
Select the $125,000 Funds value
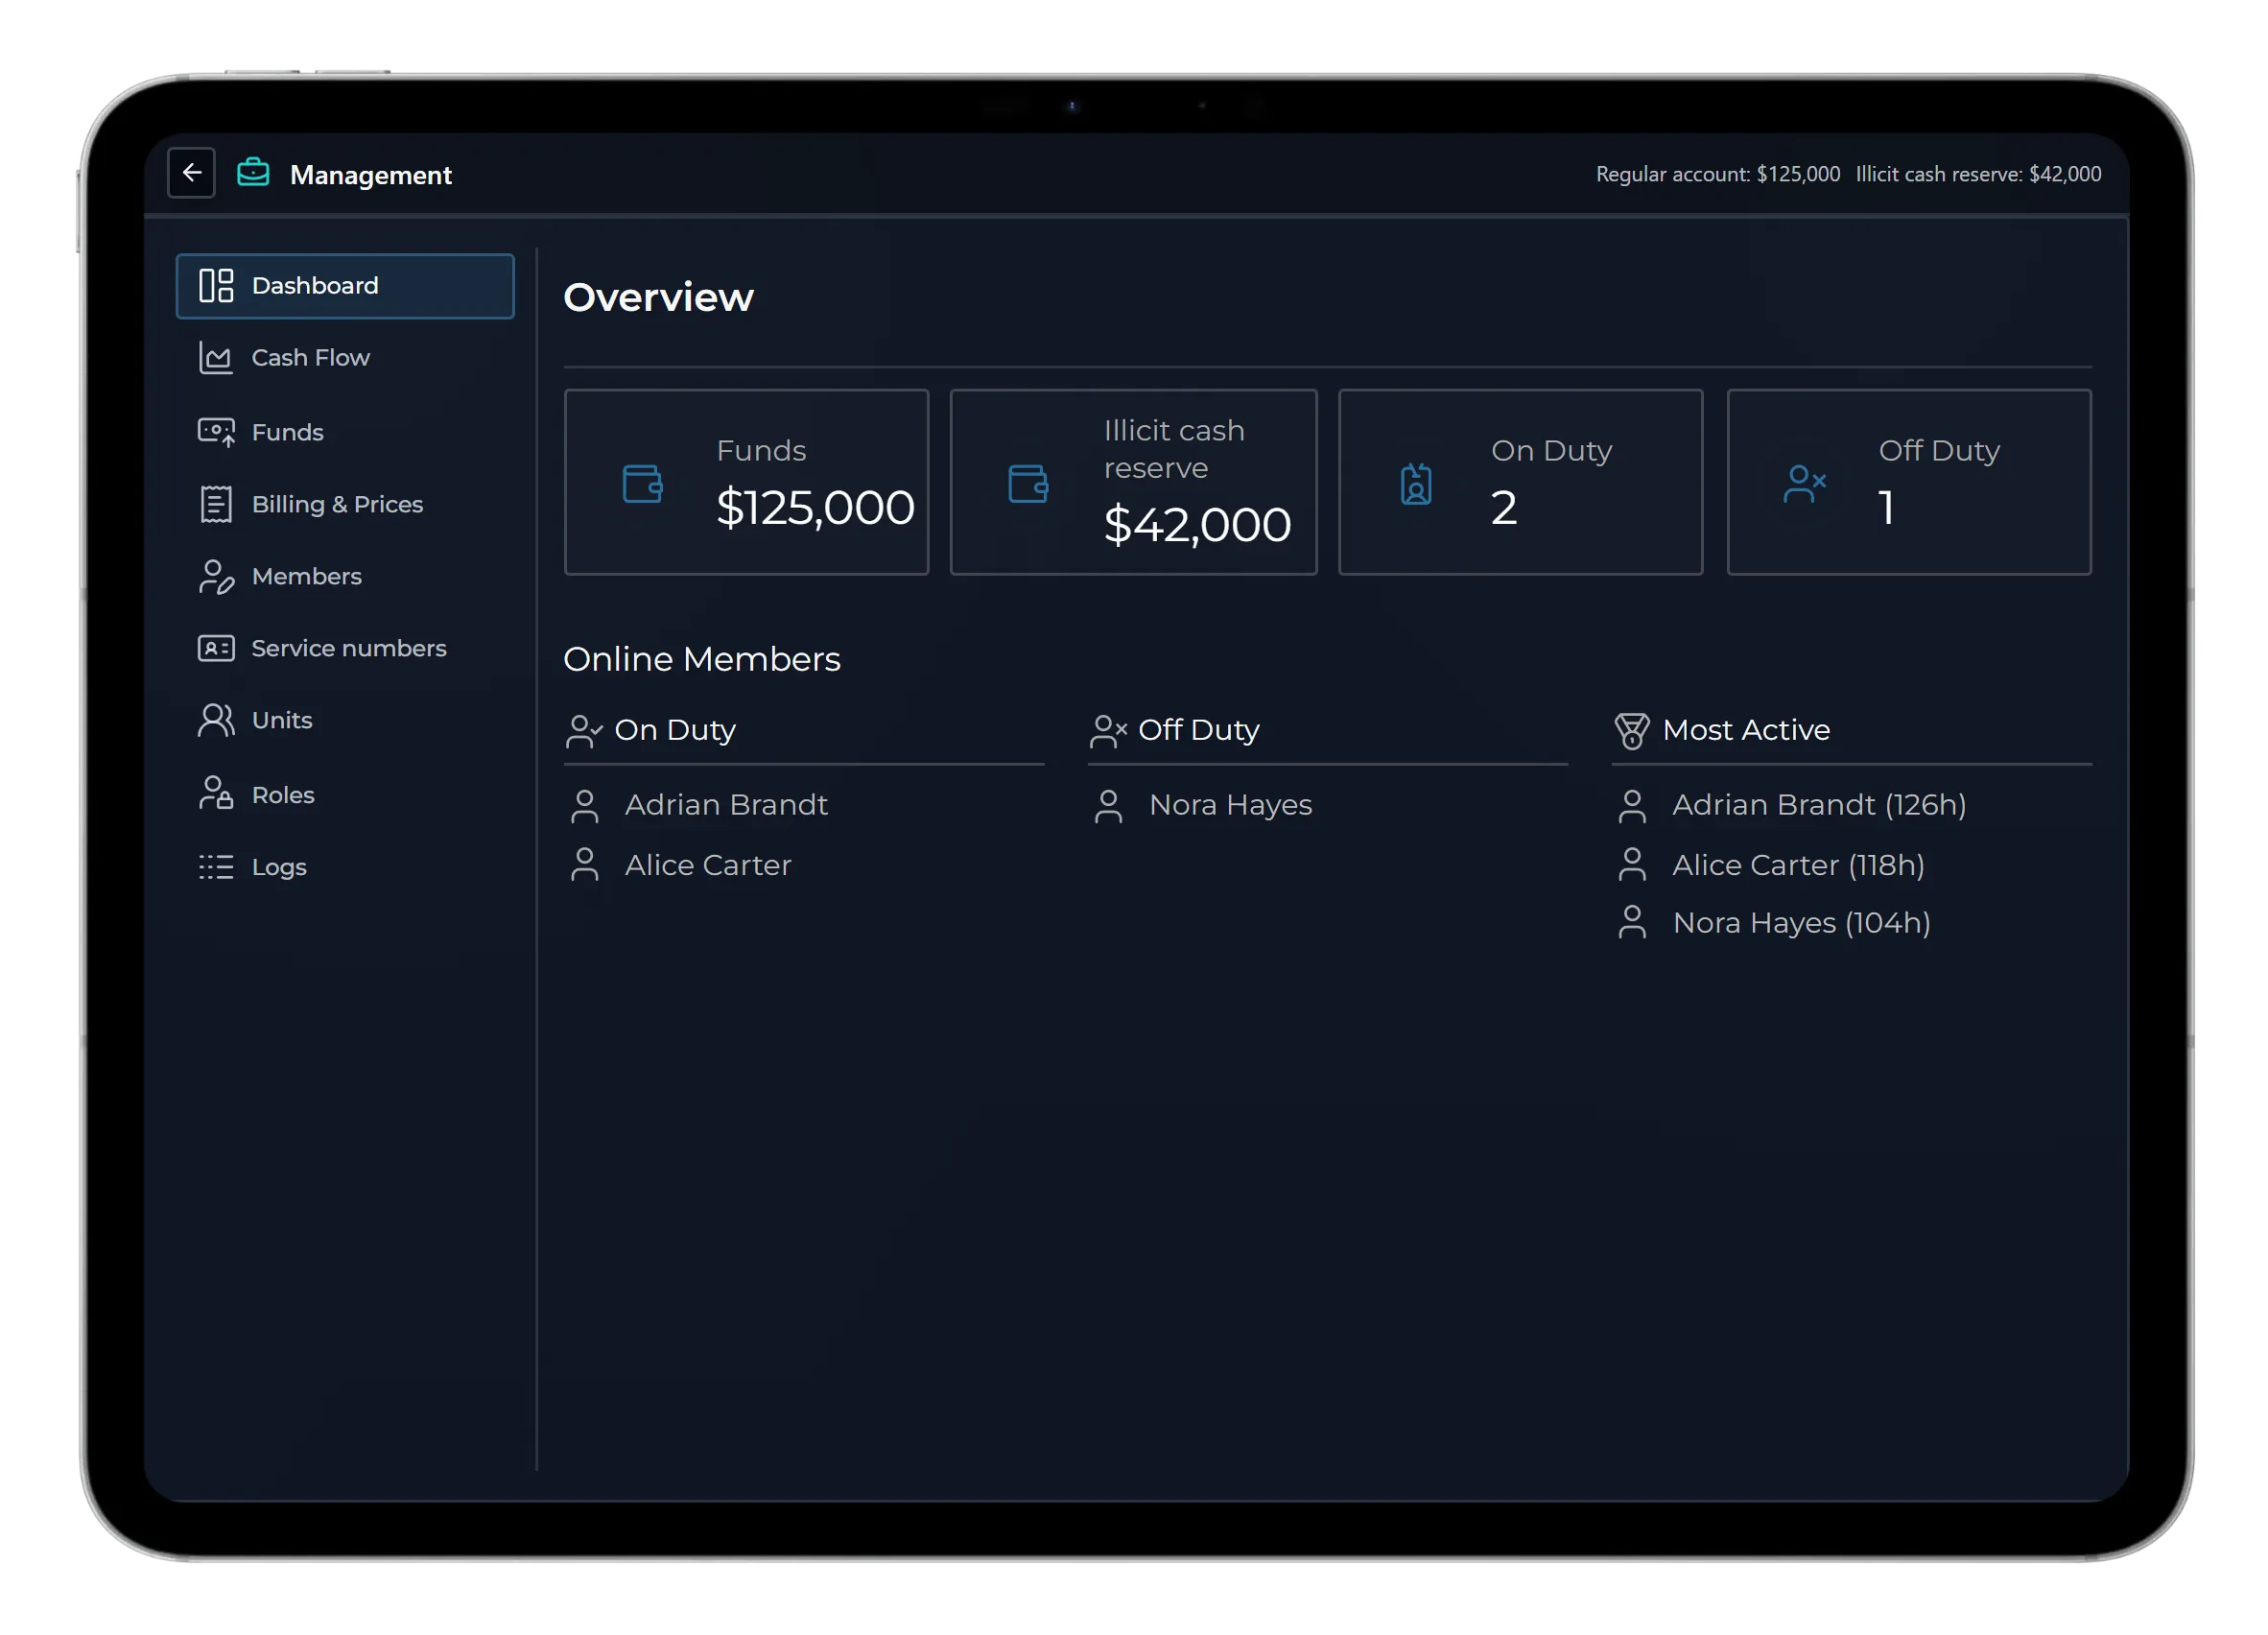[x=815, y=508]
